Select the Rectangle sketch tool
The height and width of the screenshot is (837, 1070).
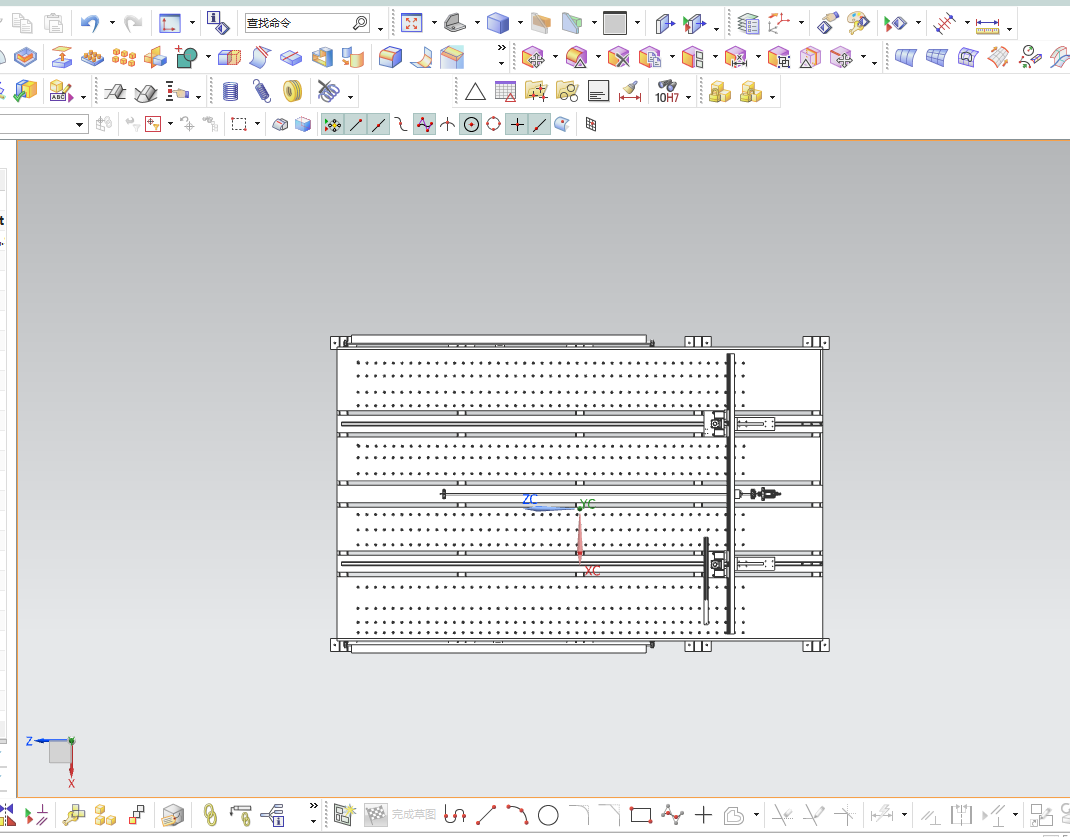(641, 814)
